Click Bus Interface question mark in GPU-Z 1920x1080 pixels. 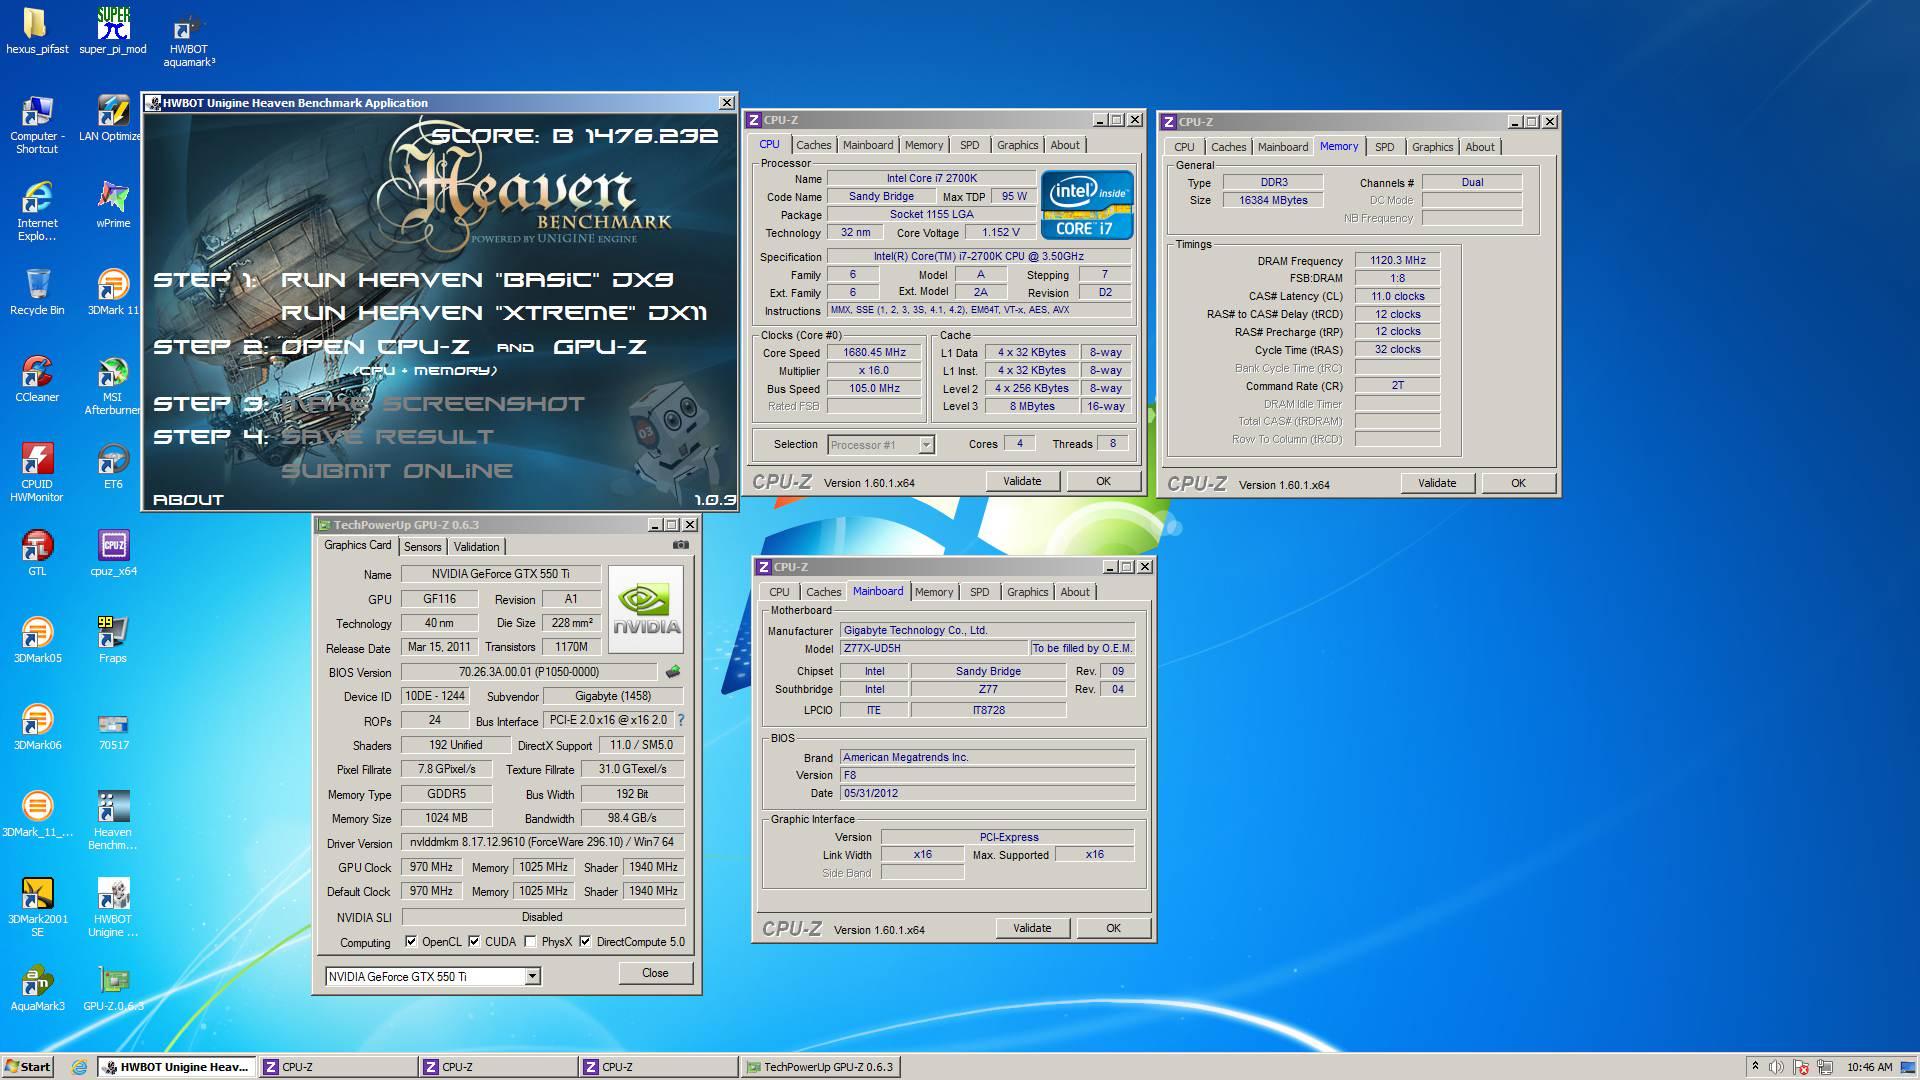pos(681,720)
